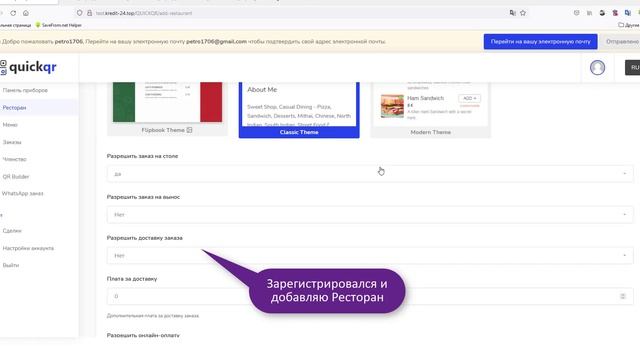Click the quickqr logo
This screenshot has height=360, width=640.
(x=28, y=67)
